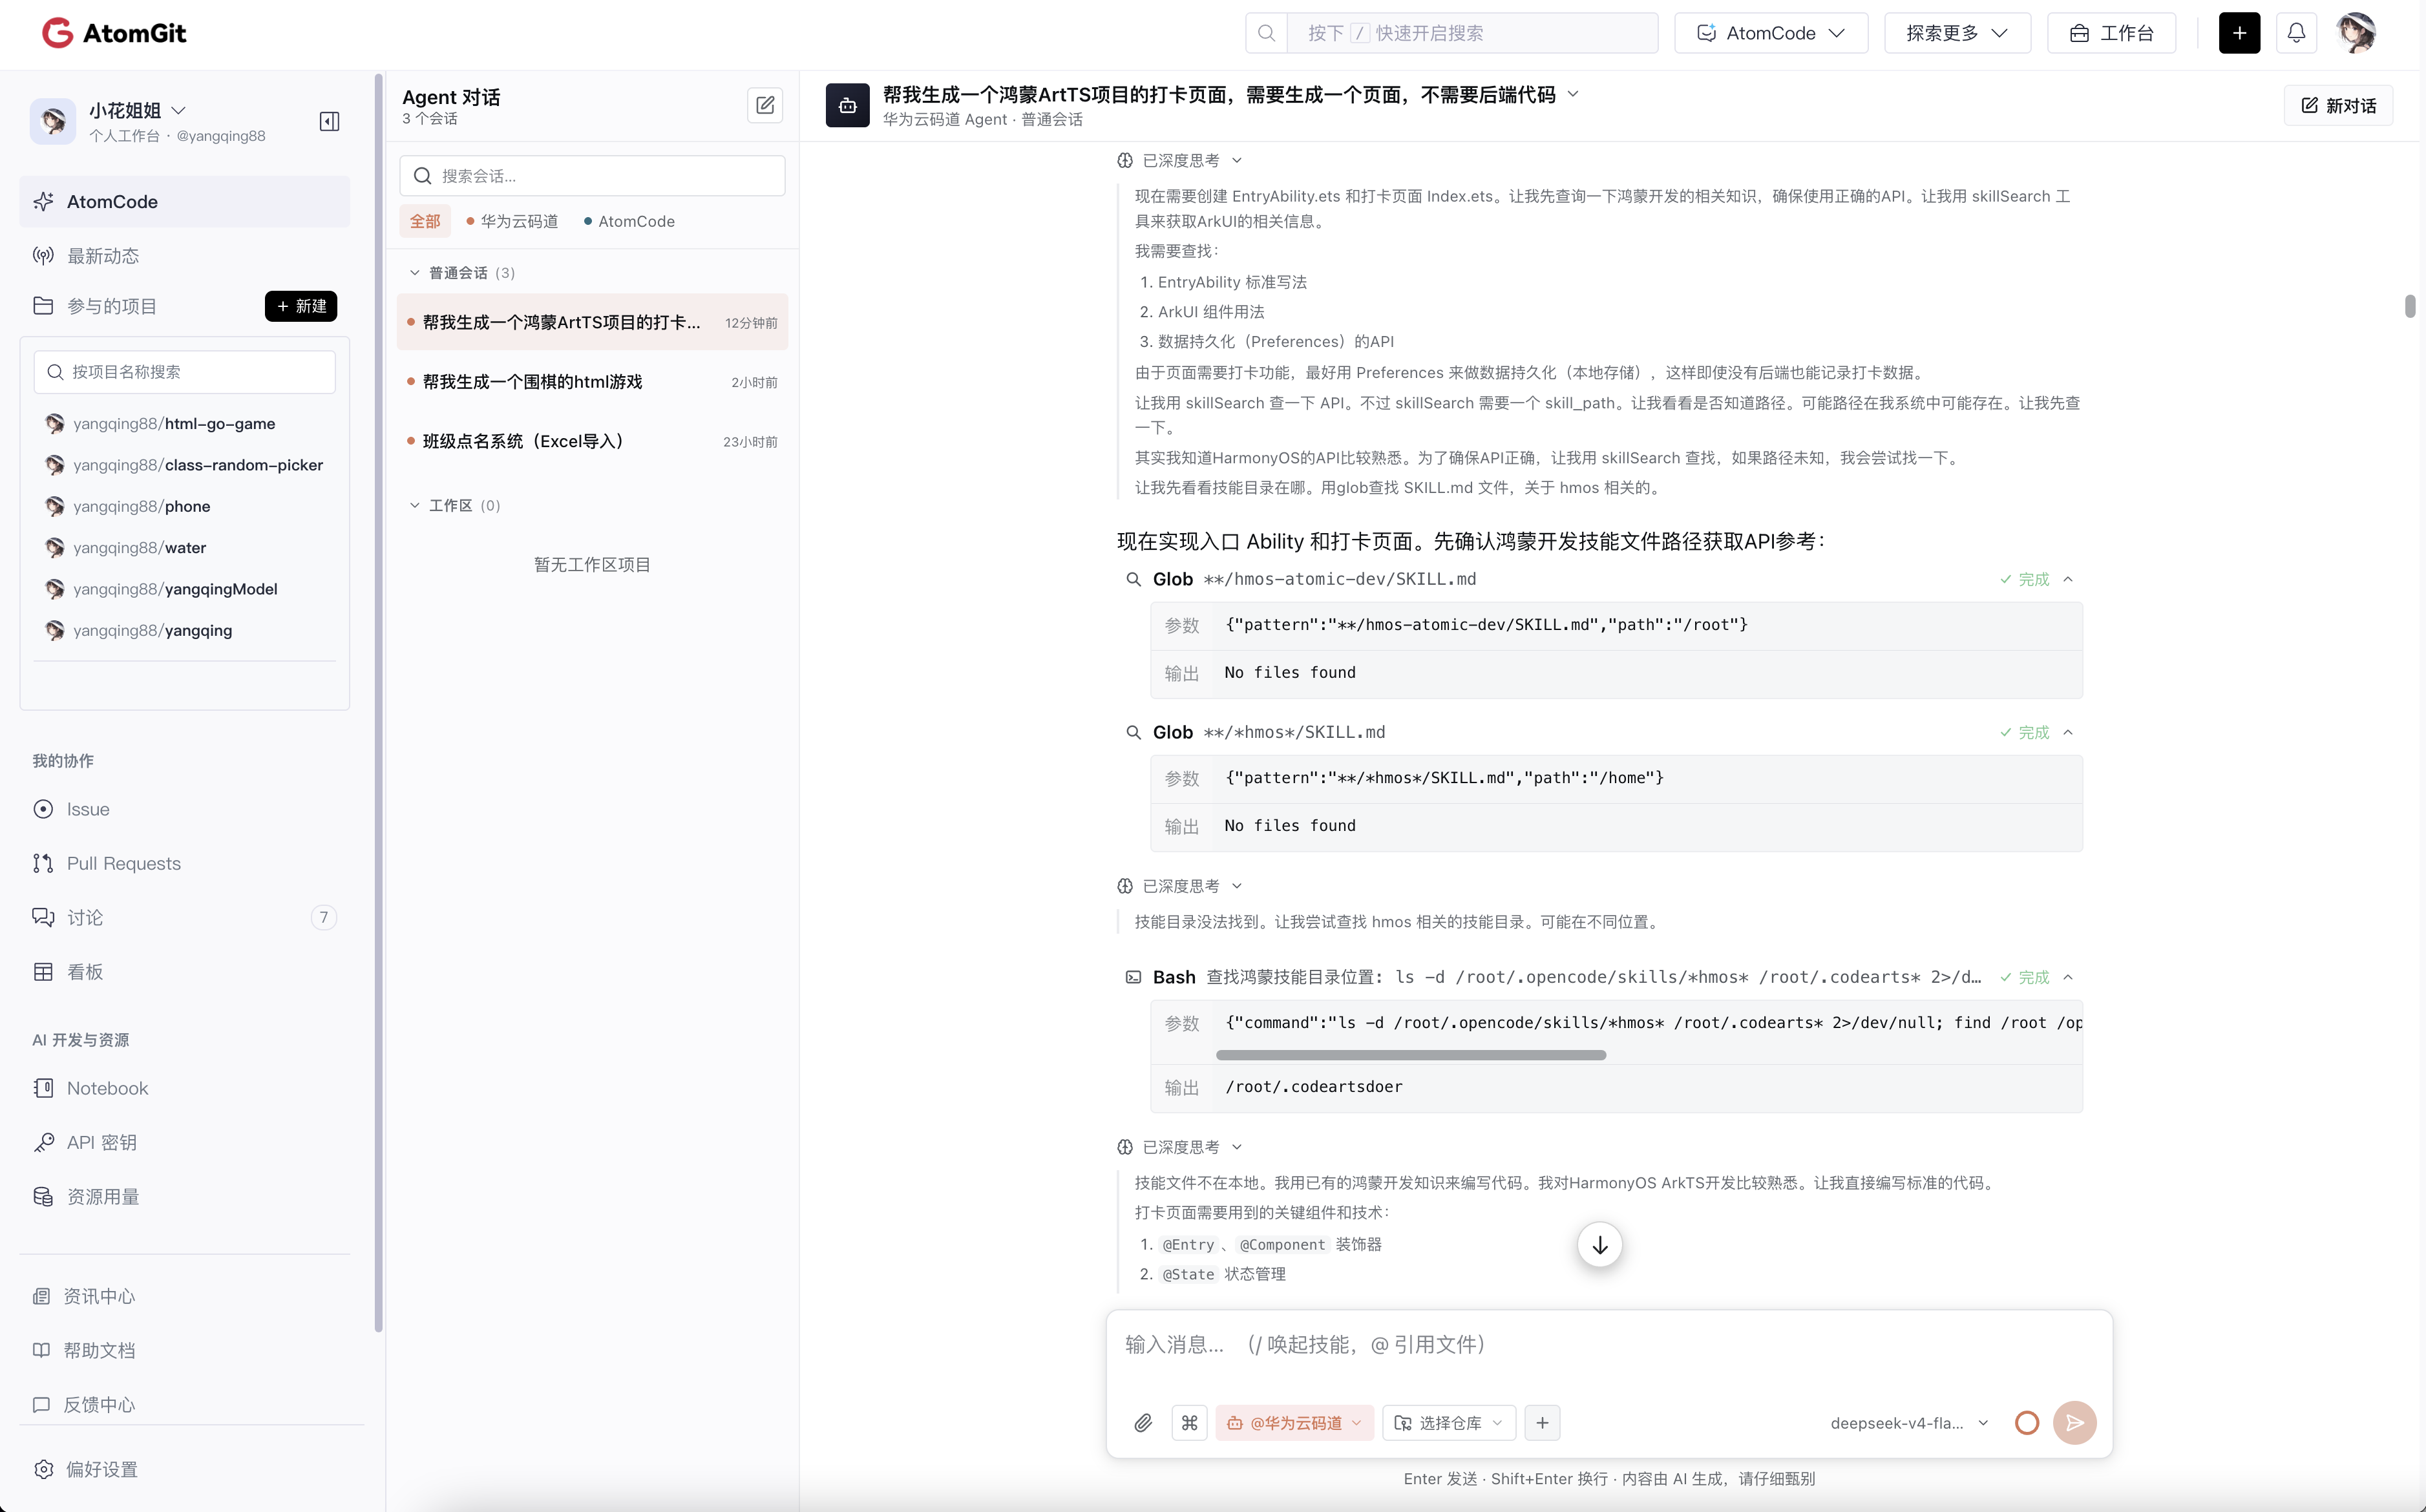Open conversation 班级点名系统（Excel导入）
The width and height of the screenshot is (2426, 1512).
tap(592, 441)
